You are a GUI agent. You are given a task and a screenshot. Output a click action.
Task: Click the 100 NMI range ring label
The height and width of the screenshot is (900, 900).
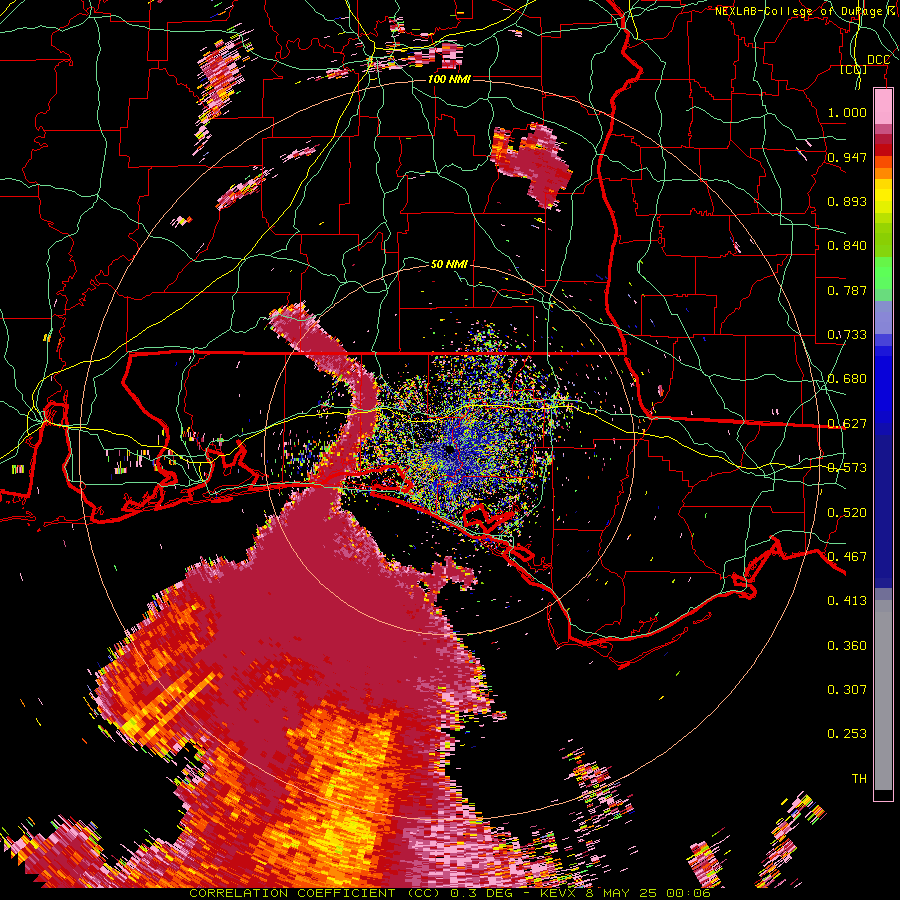click(x=449, y=79)
